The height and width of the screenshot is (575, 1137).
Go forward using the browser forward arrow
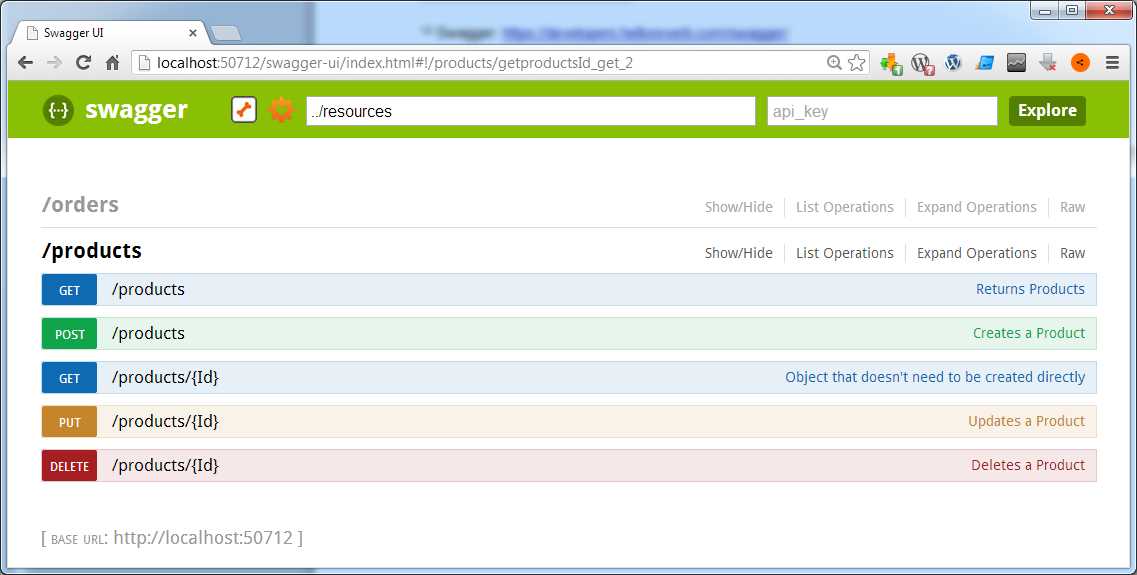tap(54, 63)
